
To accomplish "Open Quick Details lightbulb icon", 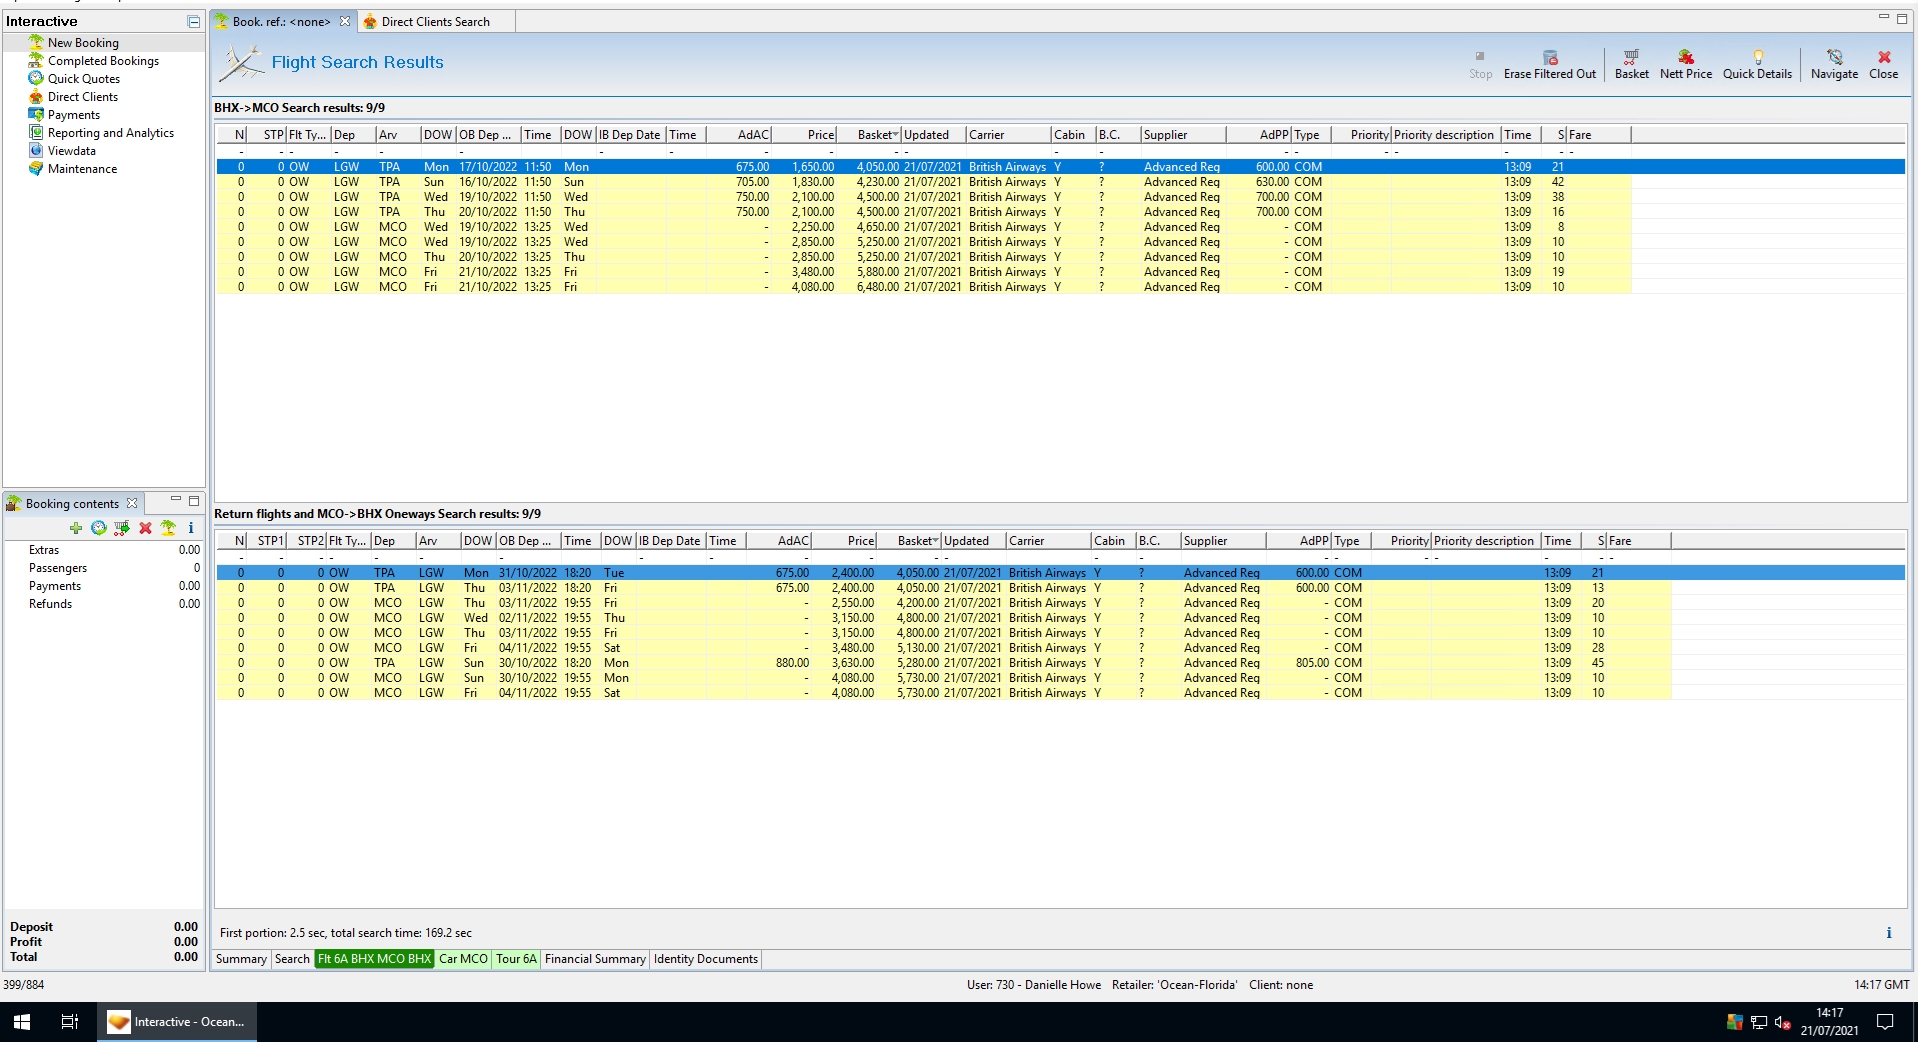I will 1758,58.
